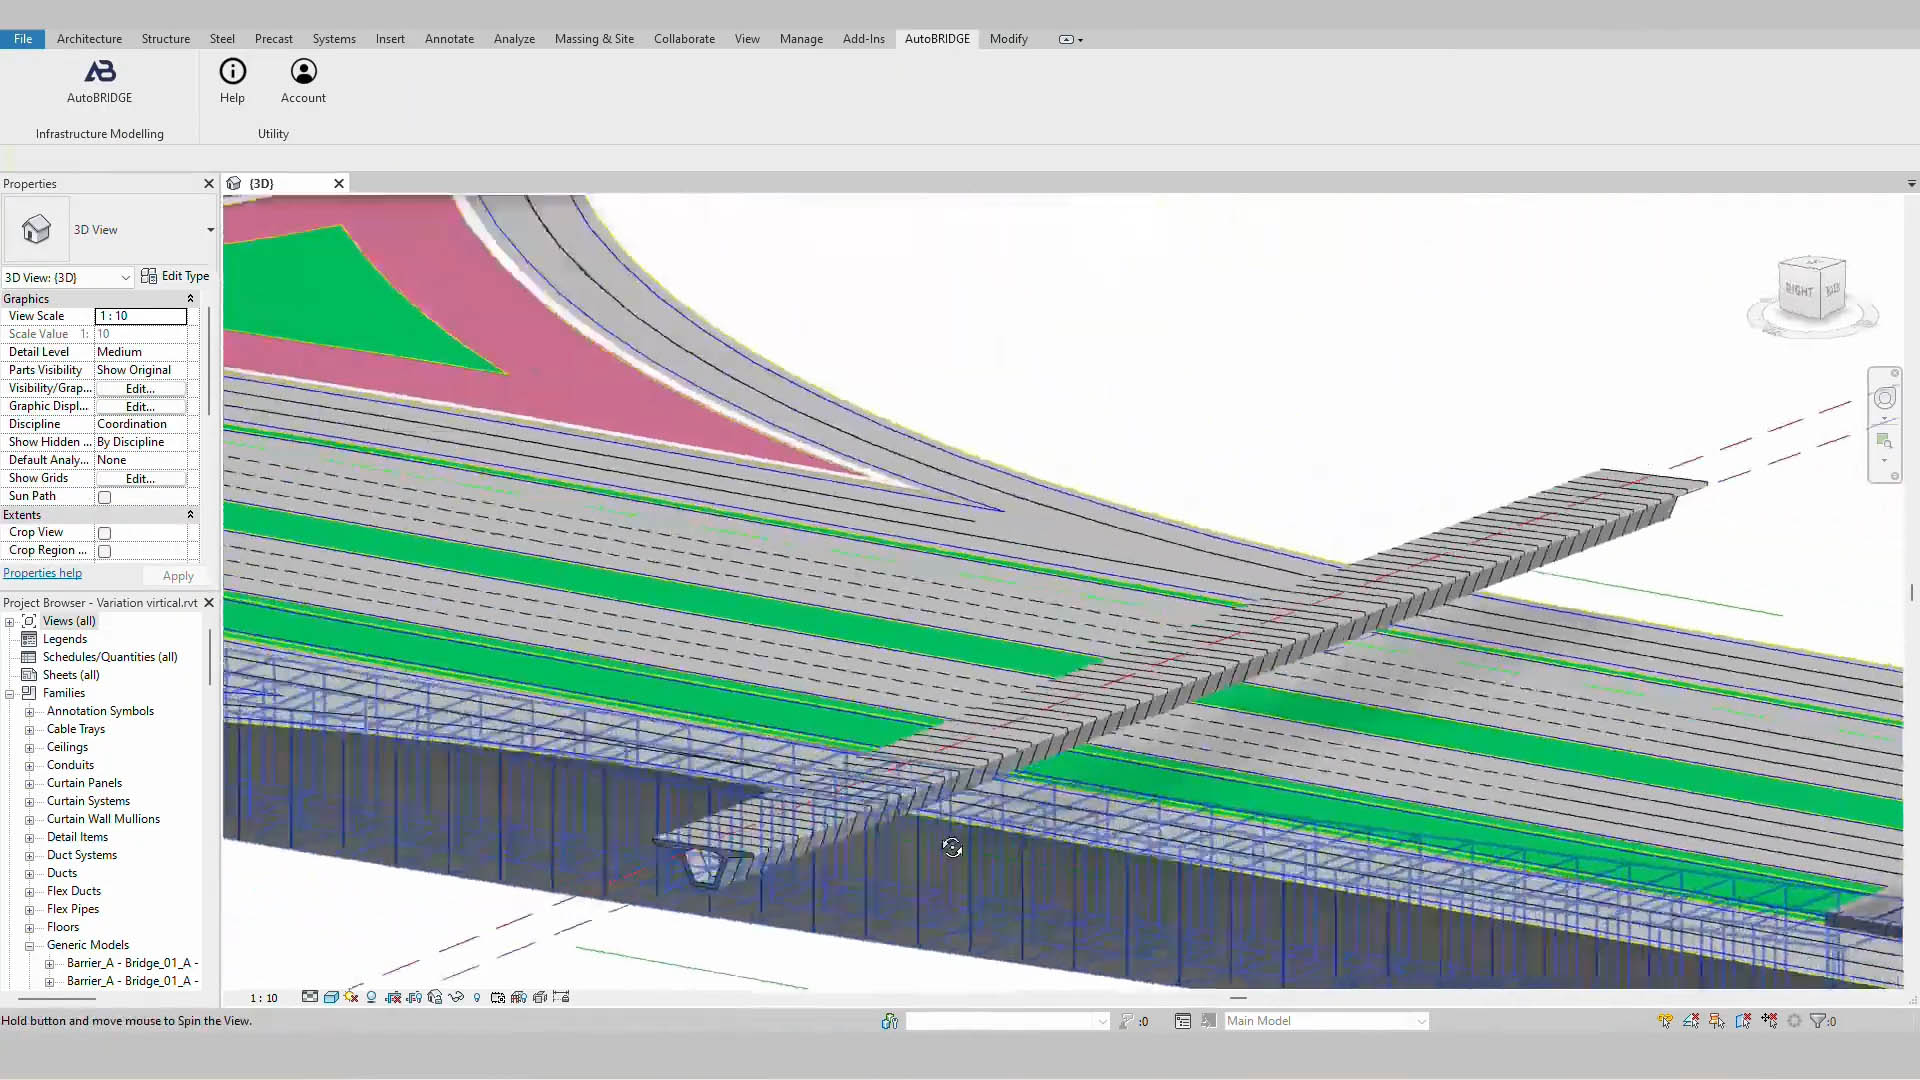The width and height of the screenshot is (1920, 1080).
Task: Click the Select Links icon in status bar
Action: (1666, 1021)
